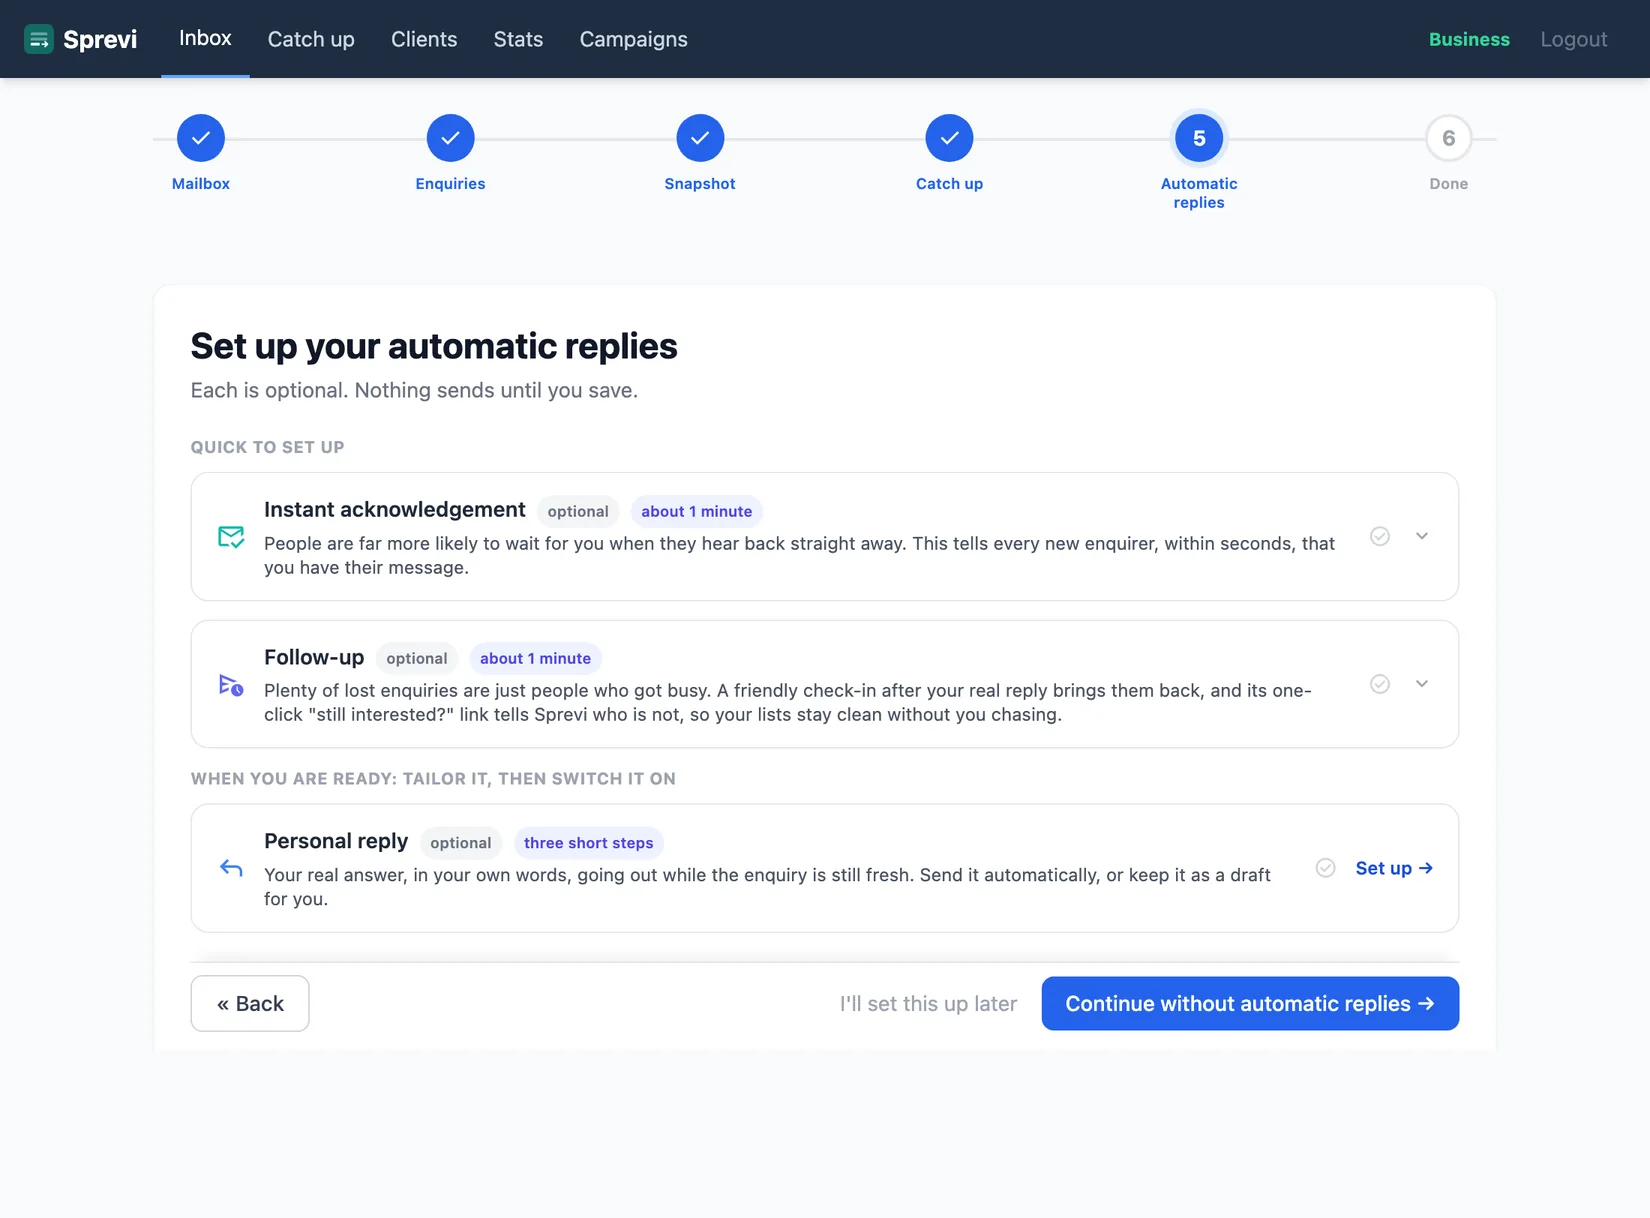1650x1218 pixels.
Task: Toggle Personal reply status check circle
Action: (x=1326, y=868)
